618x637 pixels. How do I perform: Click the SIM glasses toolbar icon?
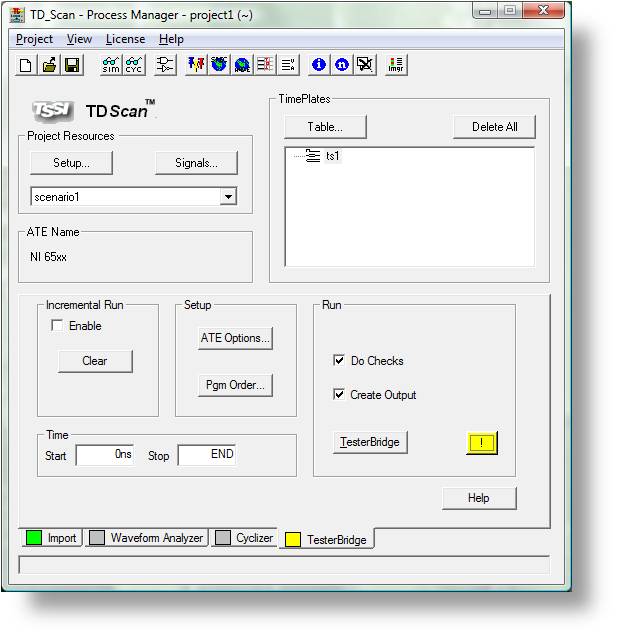pyautogui.click(x=111, y=65)
